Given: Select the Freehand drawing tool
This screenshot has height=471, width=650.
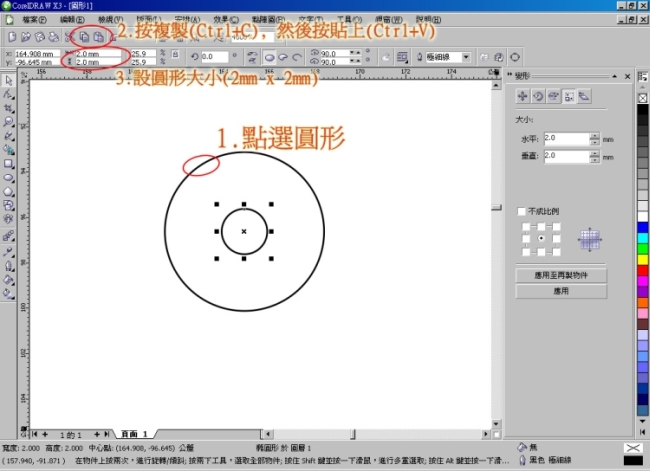Looking at the screenshot, I should (x=8, y=136).
